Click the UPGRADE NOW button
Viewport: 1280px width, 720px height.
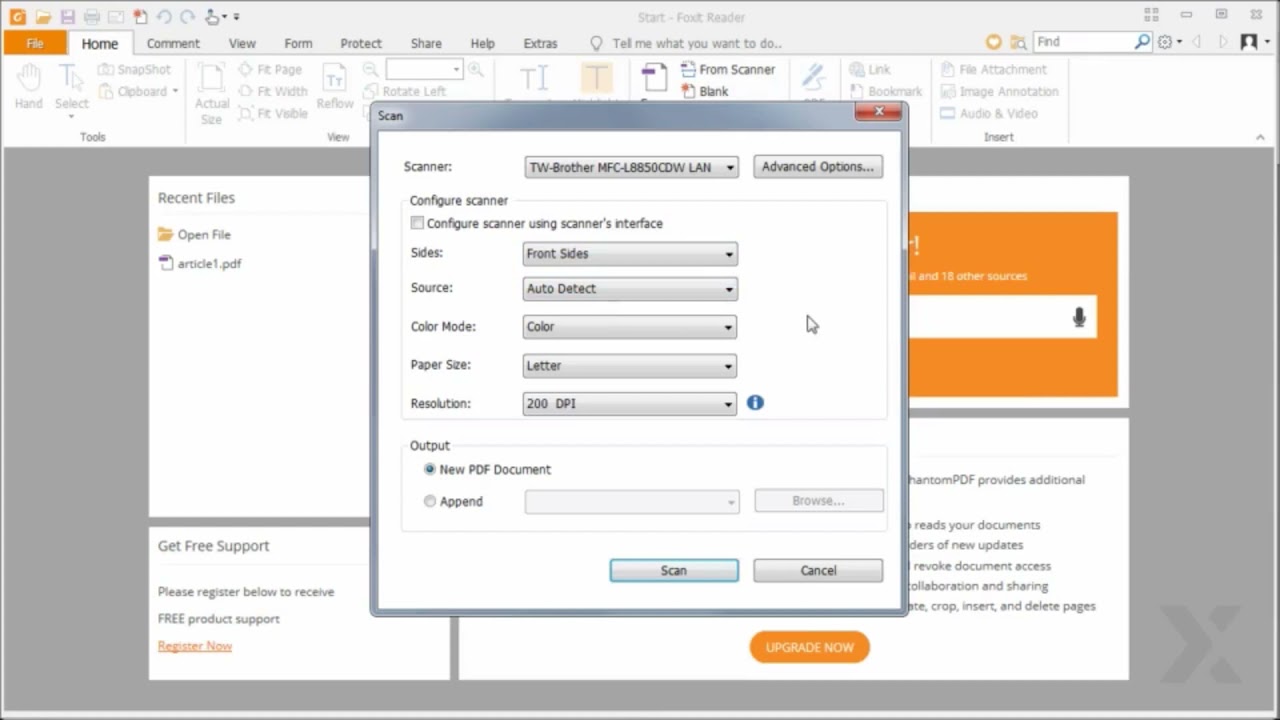pyautogui.click(x=809, y=647)
